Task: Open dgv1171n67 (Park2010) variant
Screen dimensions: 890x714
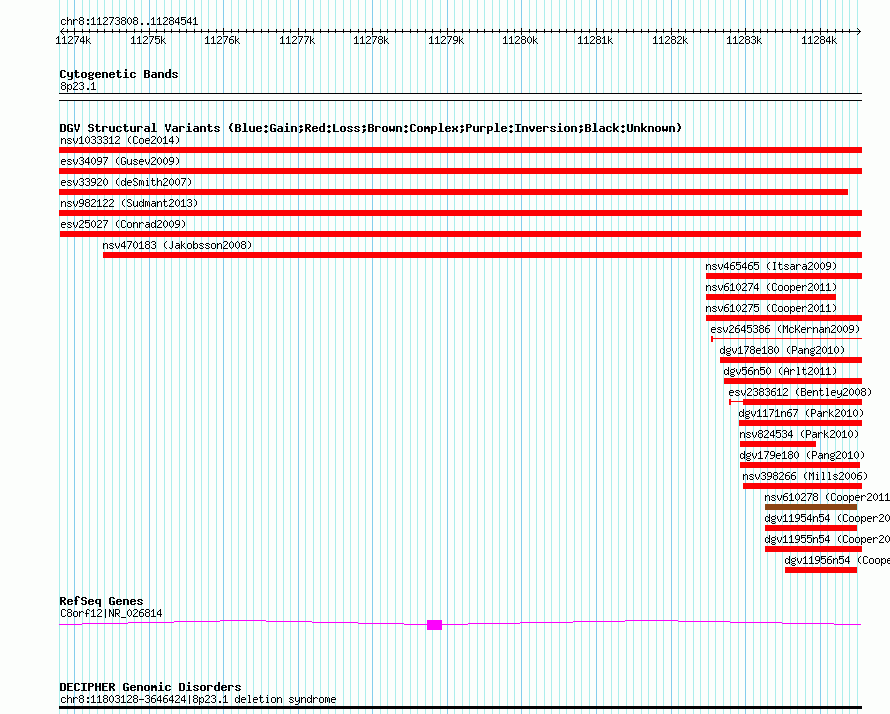Action: (801, 413)
